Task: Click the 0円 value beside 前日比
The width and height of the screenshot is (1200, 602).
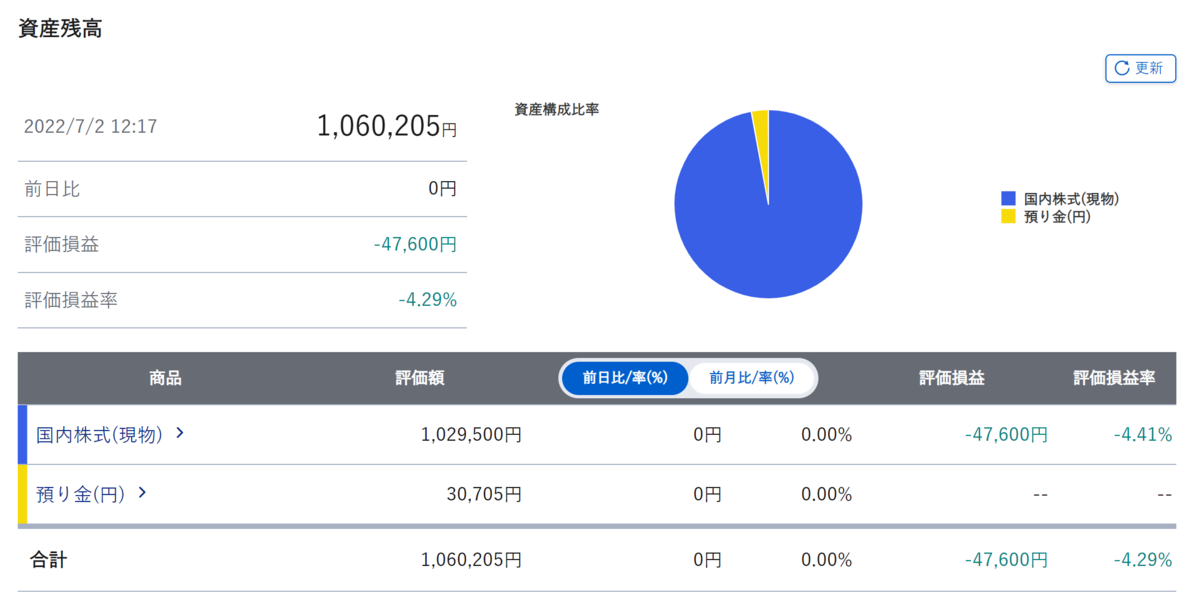Action: 442,189
